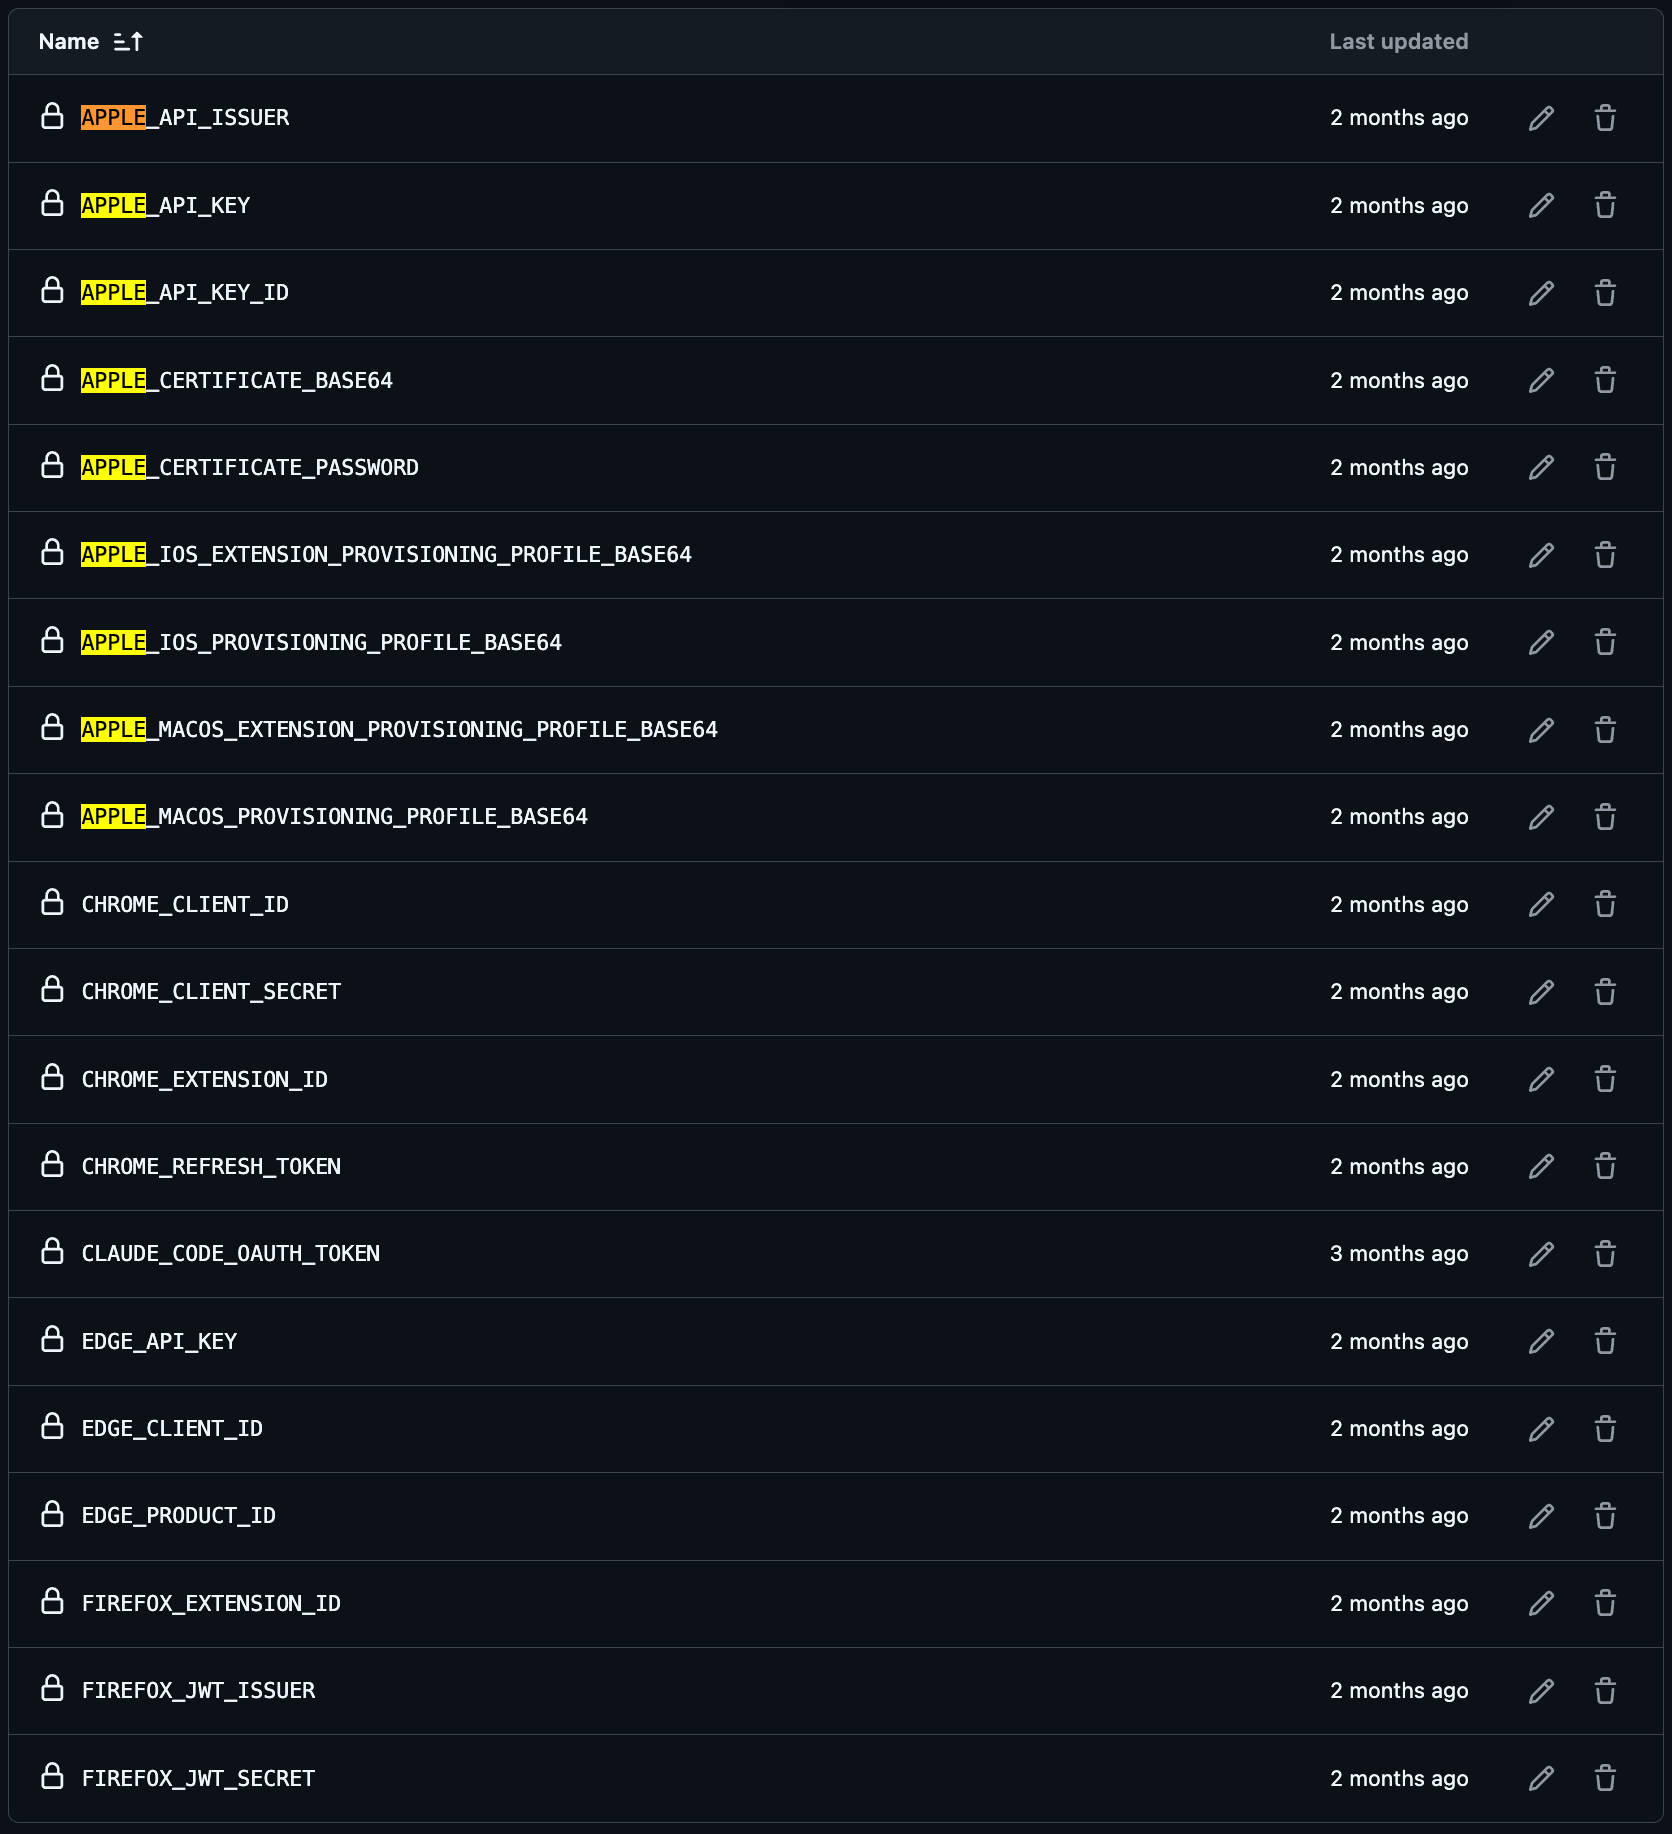Delete the EDGE_API_KEY secret
Image resolution: width=1672 pixels, height=1834 pixels.
1605,1342
